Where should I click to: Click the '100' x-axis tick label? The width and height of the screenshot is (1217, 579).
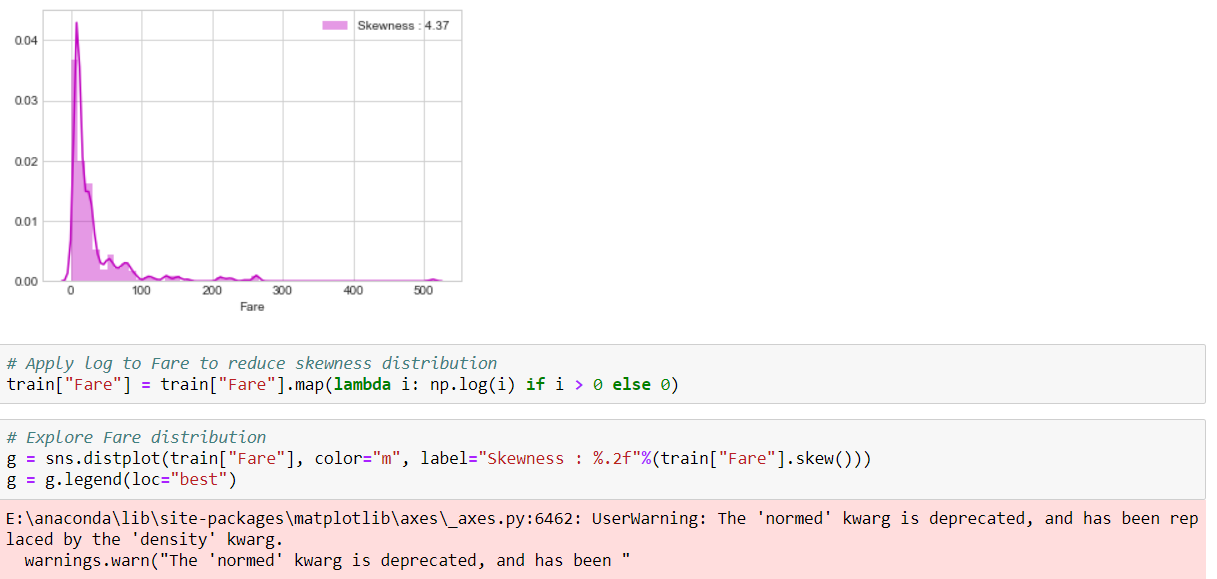(x=141, y=290)
